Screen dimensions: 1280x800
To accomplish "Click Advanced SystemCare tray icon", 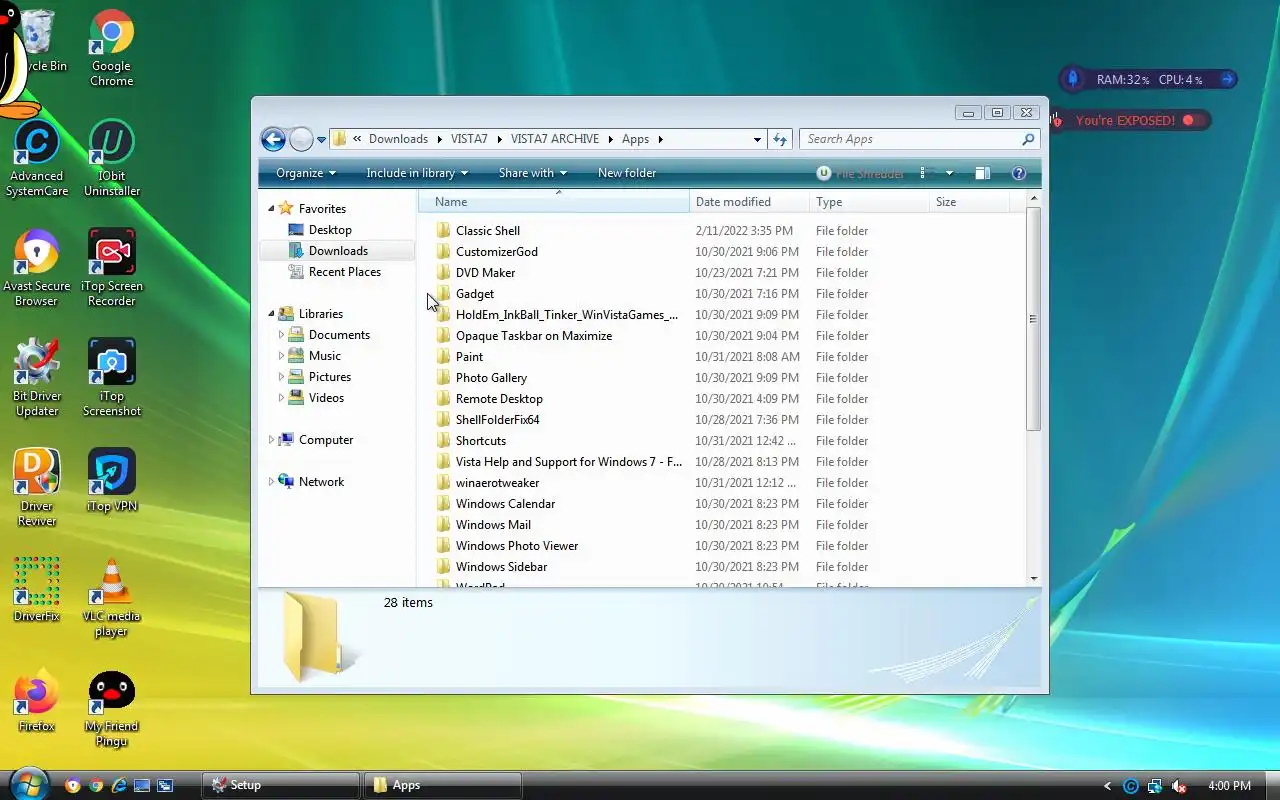I will (1131, 786).
